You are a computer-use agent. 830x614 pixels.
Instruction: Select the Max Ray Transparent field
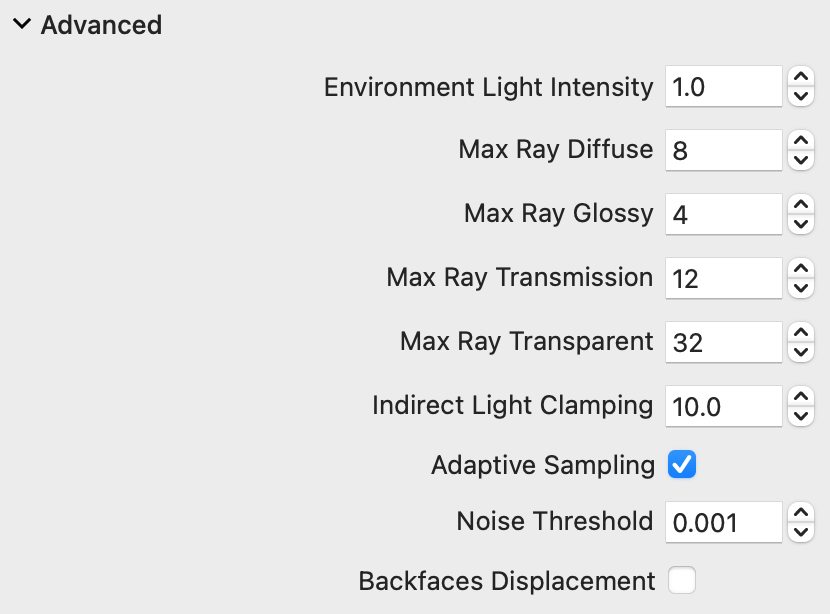pyautogui.click(x=722, y=343)
